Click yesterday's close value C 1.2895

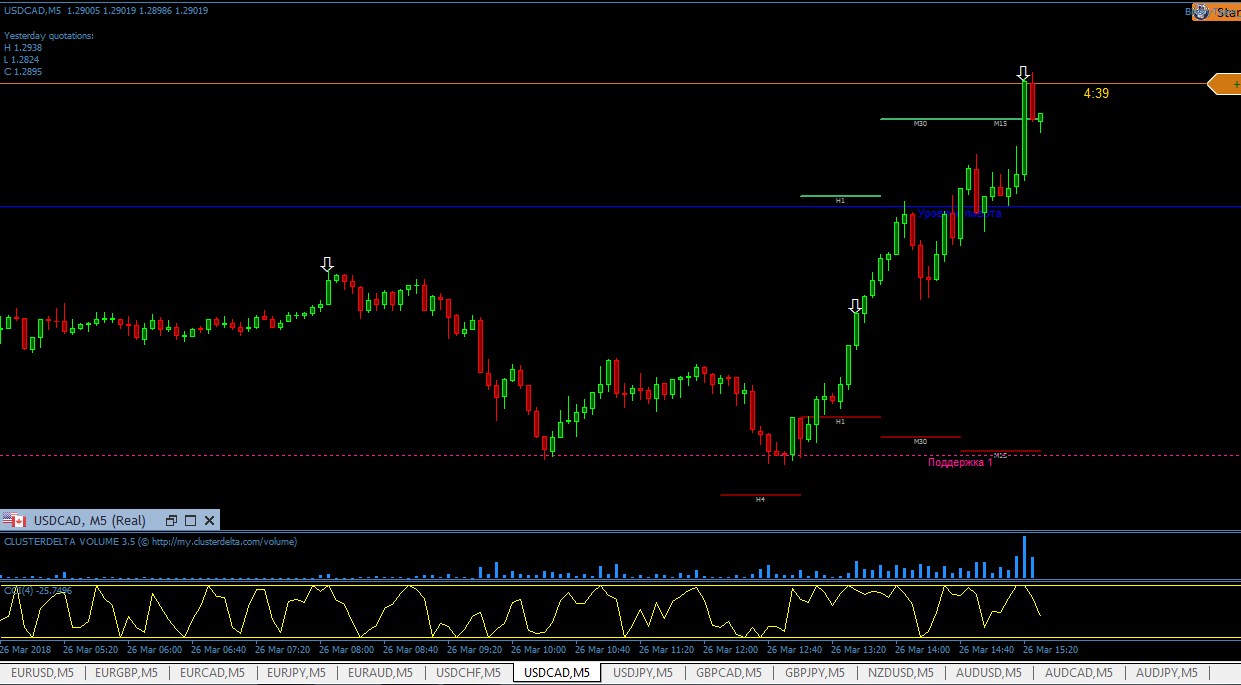pyautogui.click(x=23, y=72)
